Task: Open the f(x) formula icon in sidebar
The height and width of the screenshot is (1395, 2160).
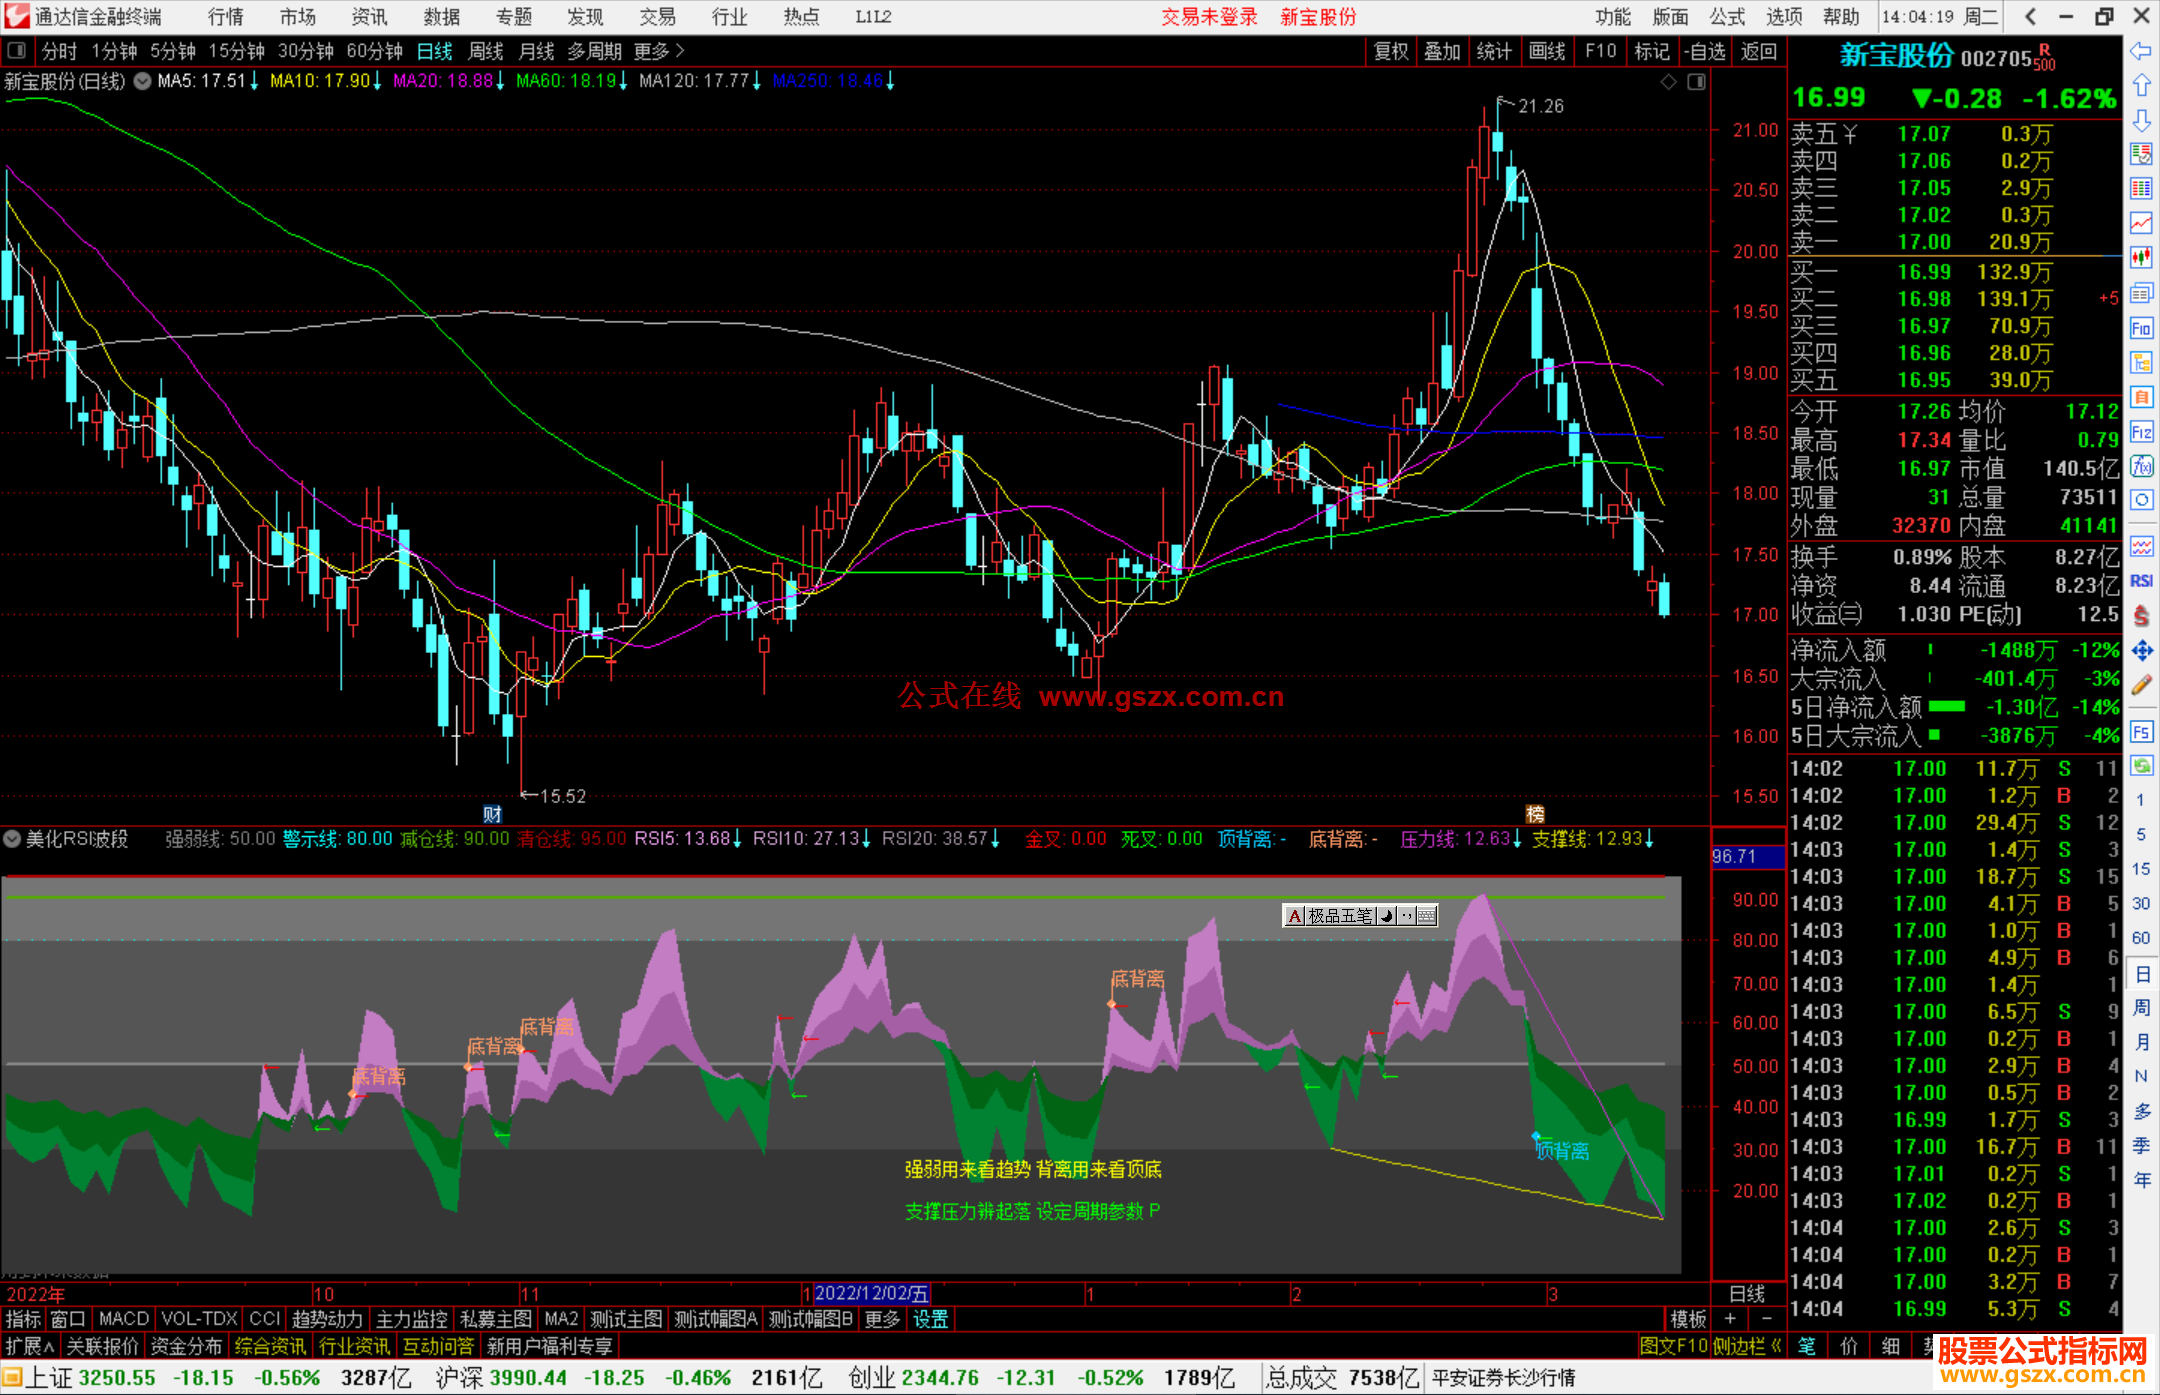Action: click(x=2141, y=466)
